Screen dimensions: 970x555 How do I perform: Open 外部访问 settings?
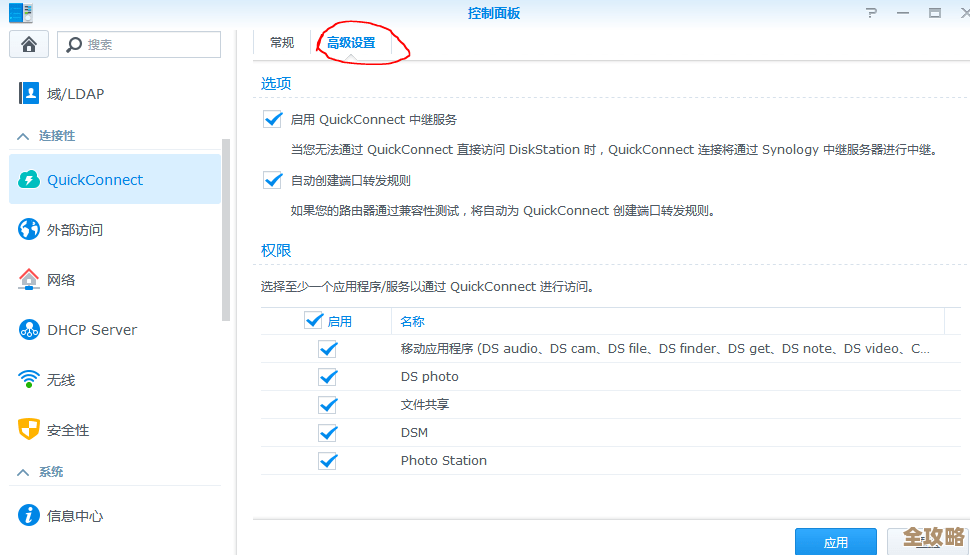point(115,230)
